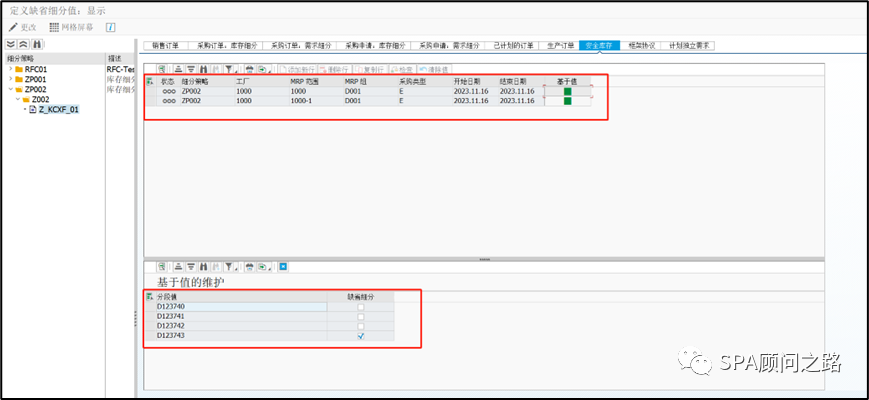Switch to the 已计划的订单 tab

tap(512, 46)
